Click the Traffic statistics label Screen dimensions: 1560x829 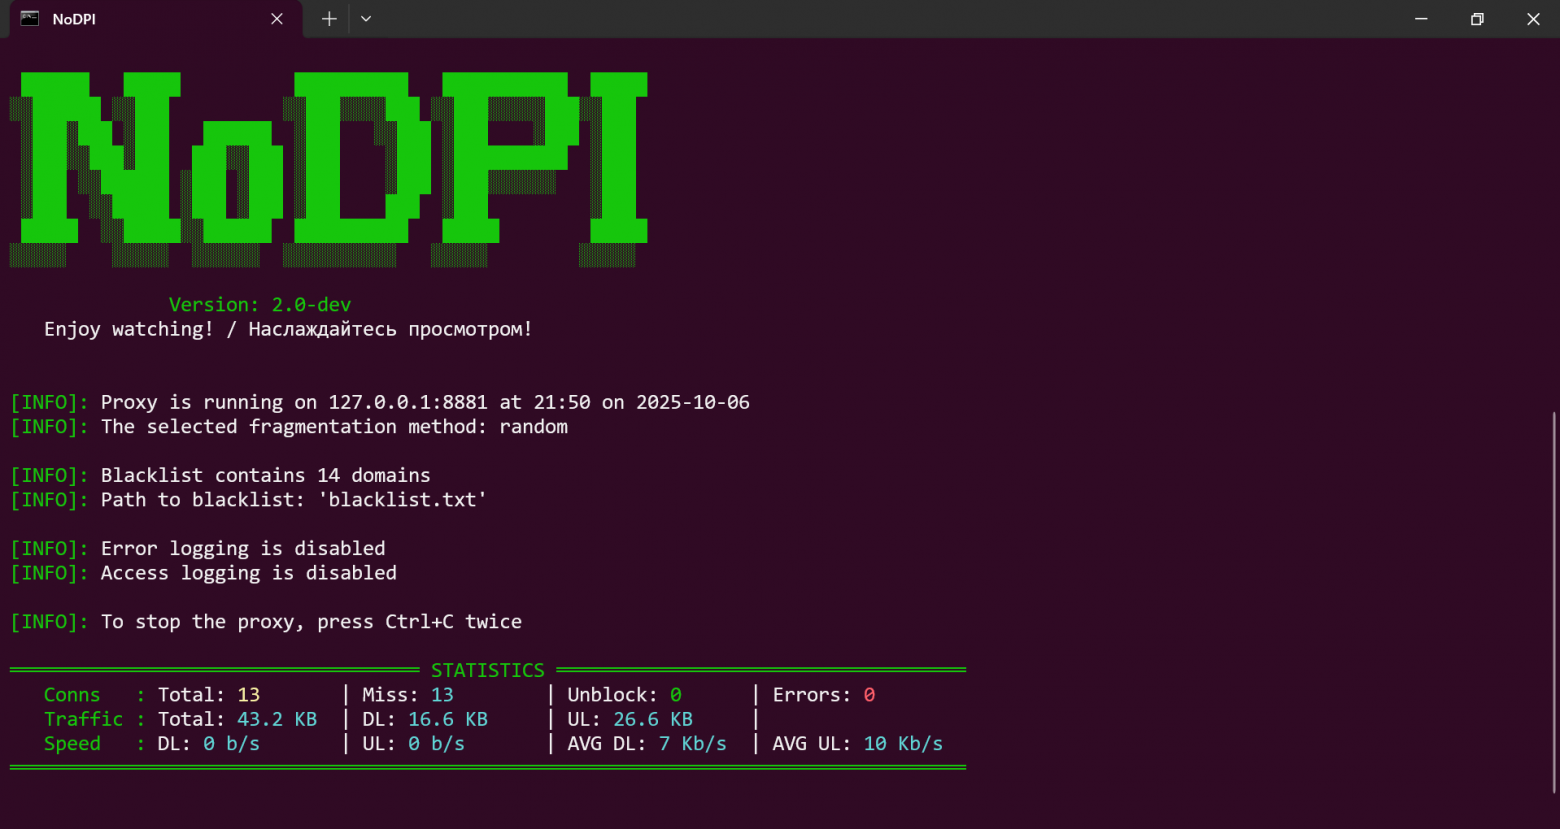(83, 719)
